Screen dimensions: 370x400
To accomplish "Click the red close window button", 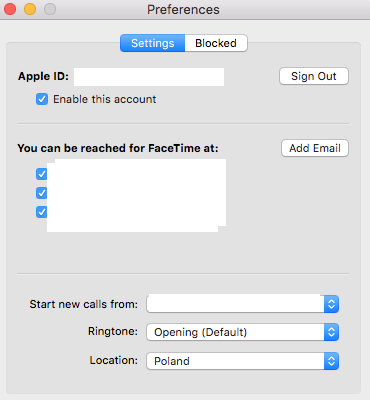I will 10,9.
